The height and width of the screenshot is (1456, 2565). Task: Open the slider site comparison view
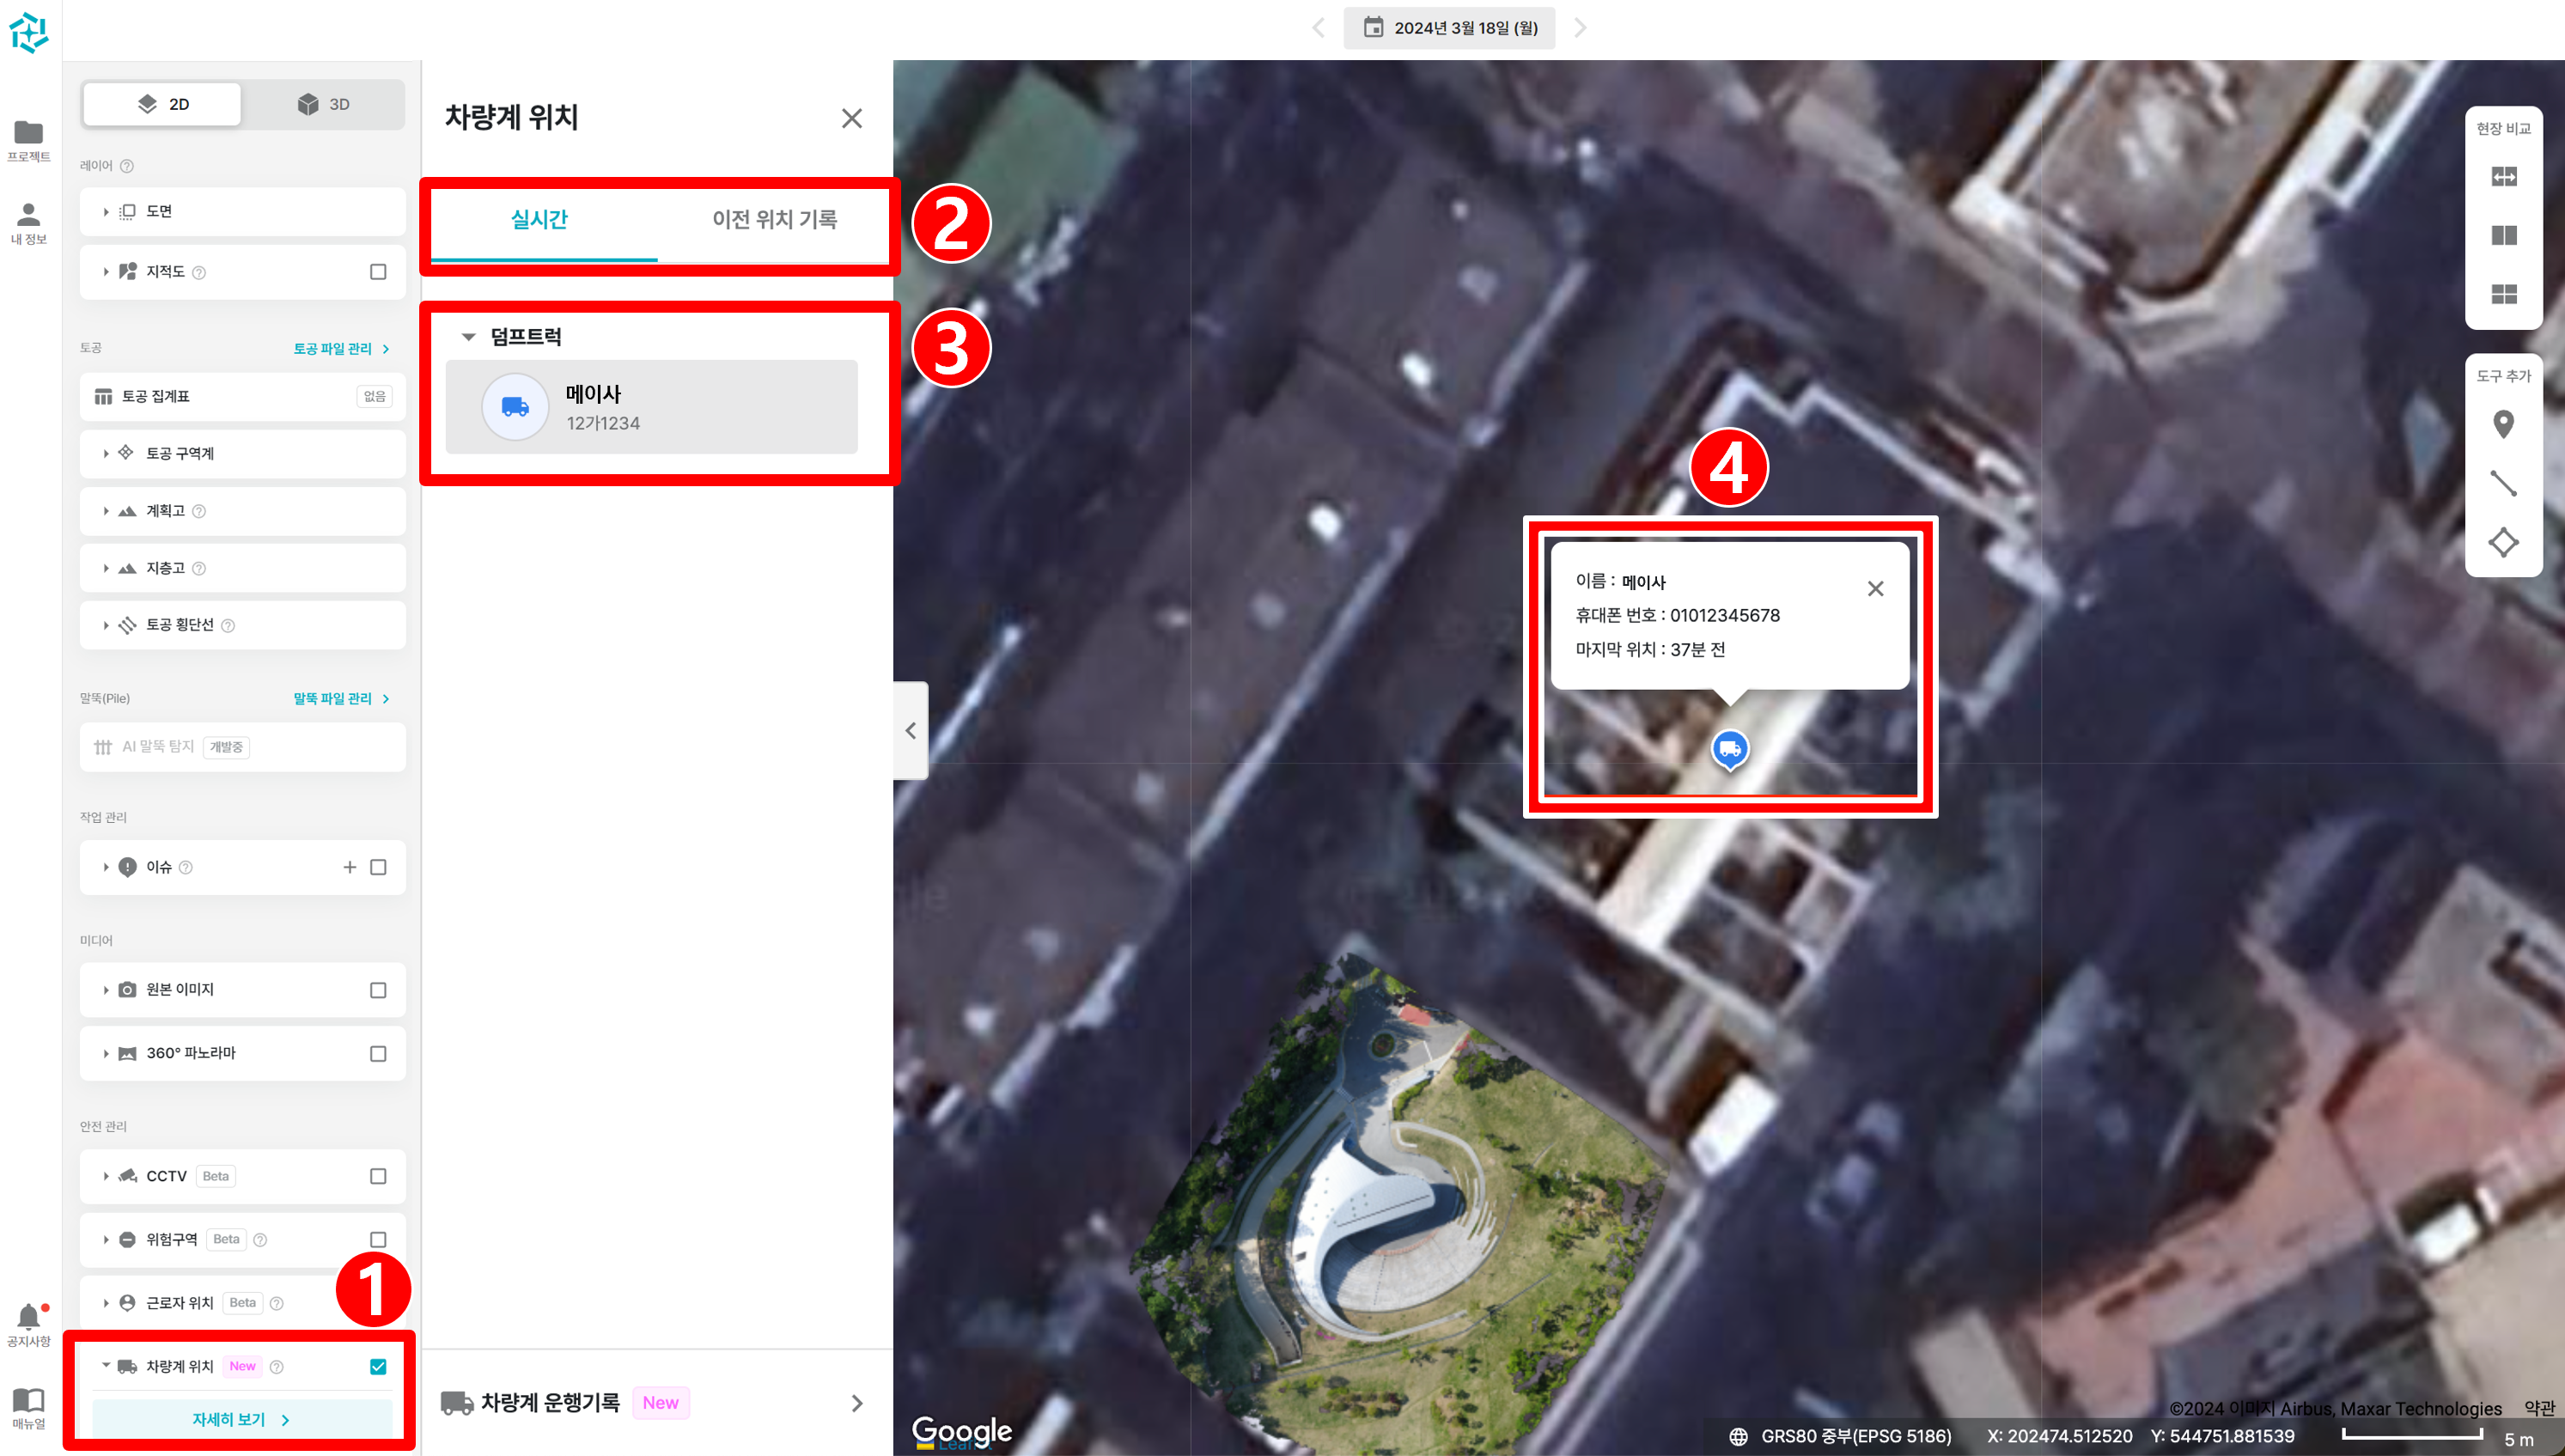pos(2503,177)
